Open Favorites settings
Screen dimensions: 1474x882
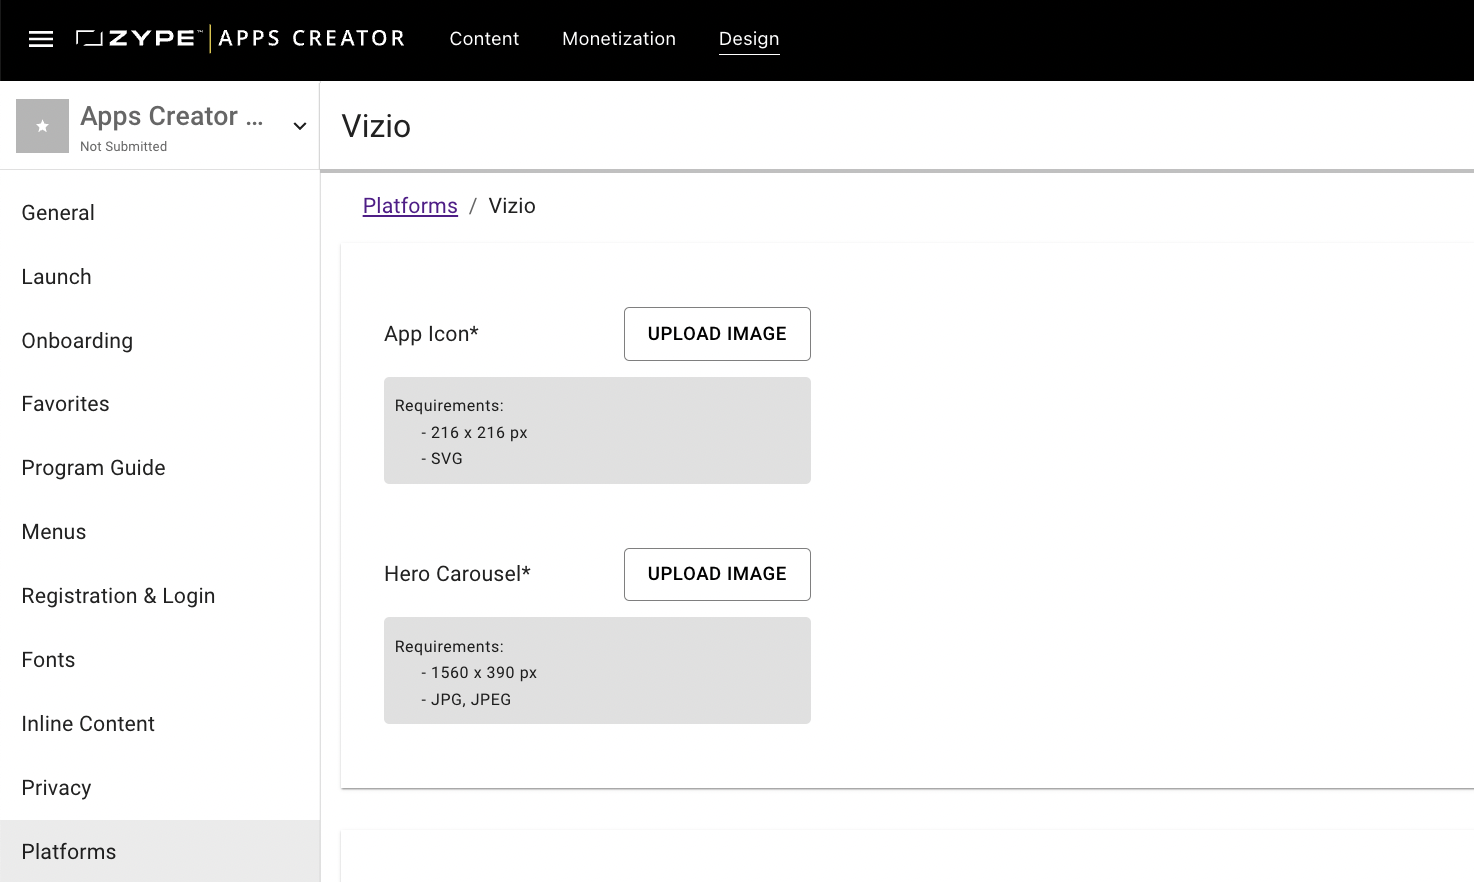[x=160, y=404]
